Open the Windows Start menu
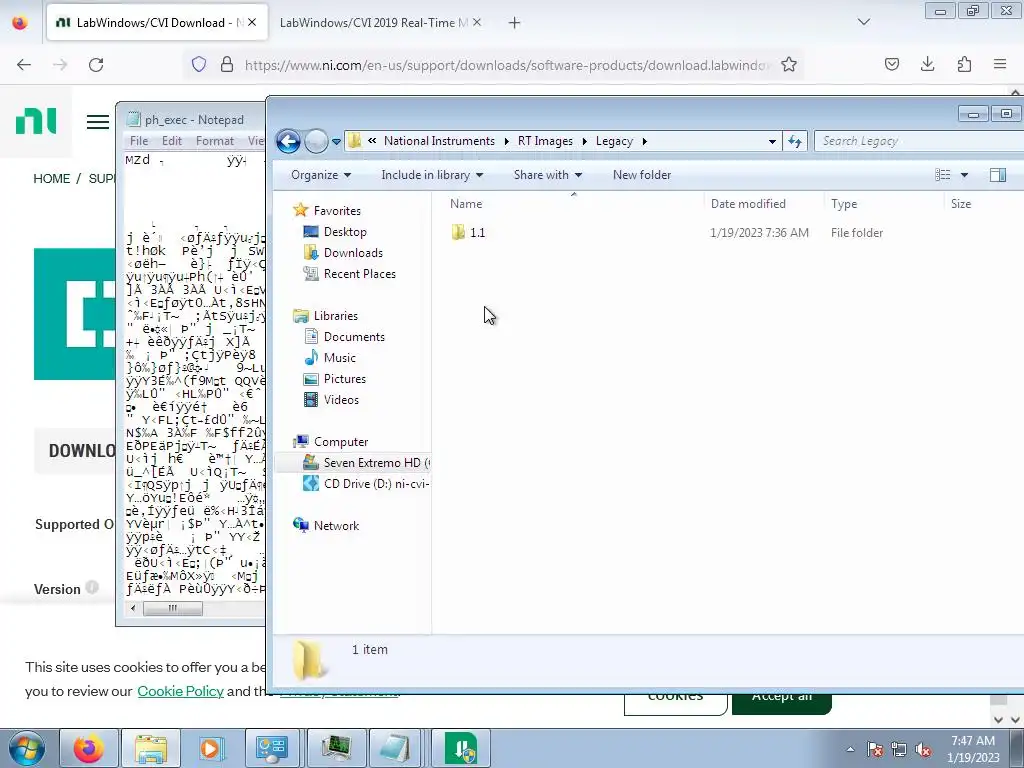Viewport: 1024px width, 768px height. pos(27,748)
